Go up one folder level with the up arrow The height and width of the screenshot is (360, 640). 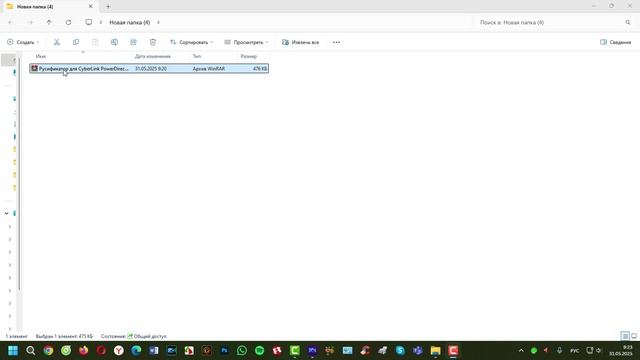pyautogui.click(x=49, y=22)
